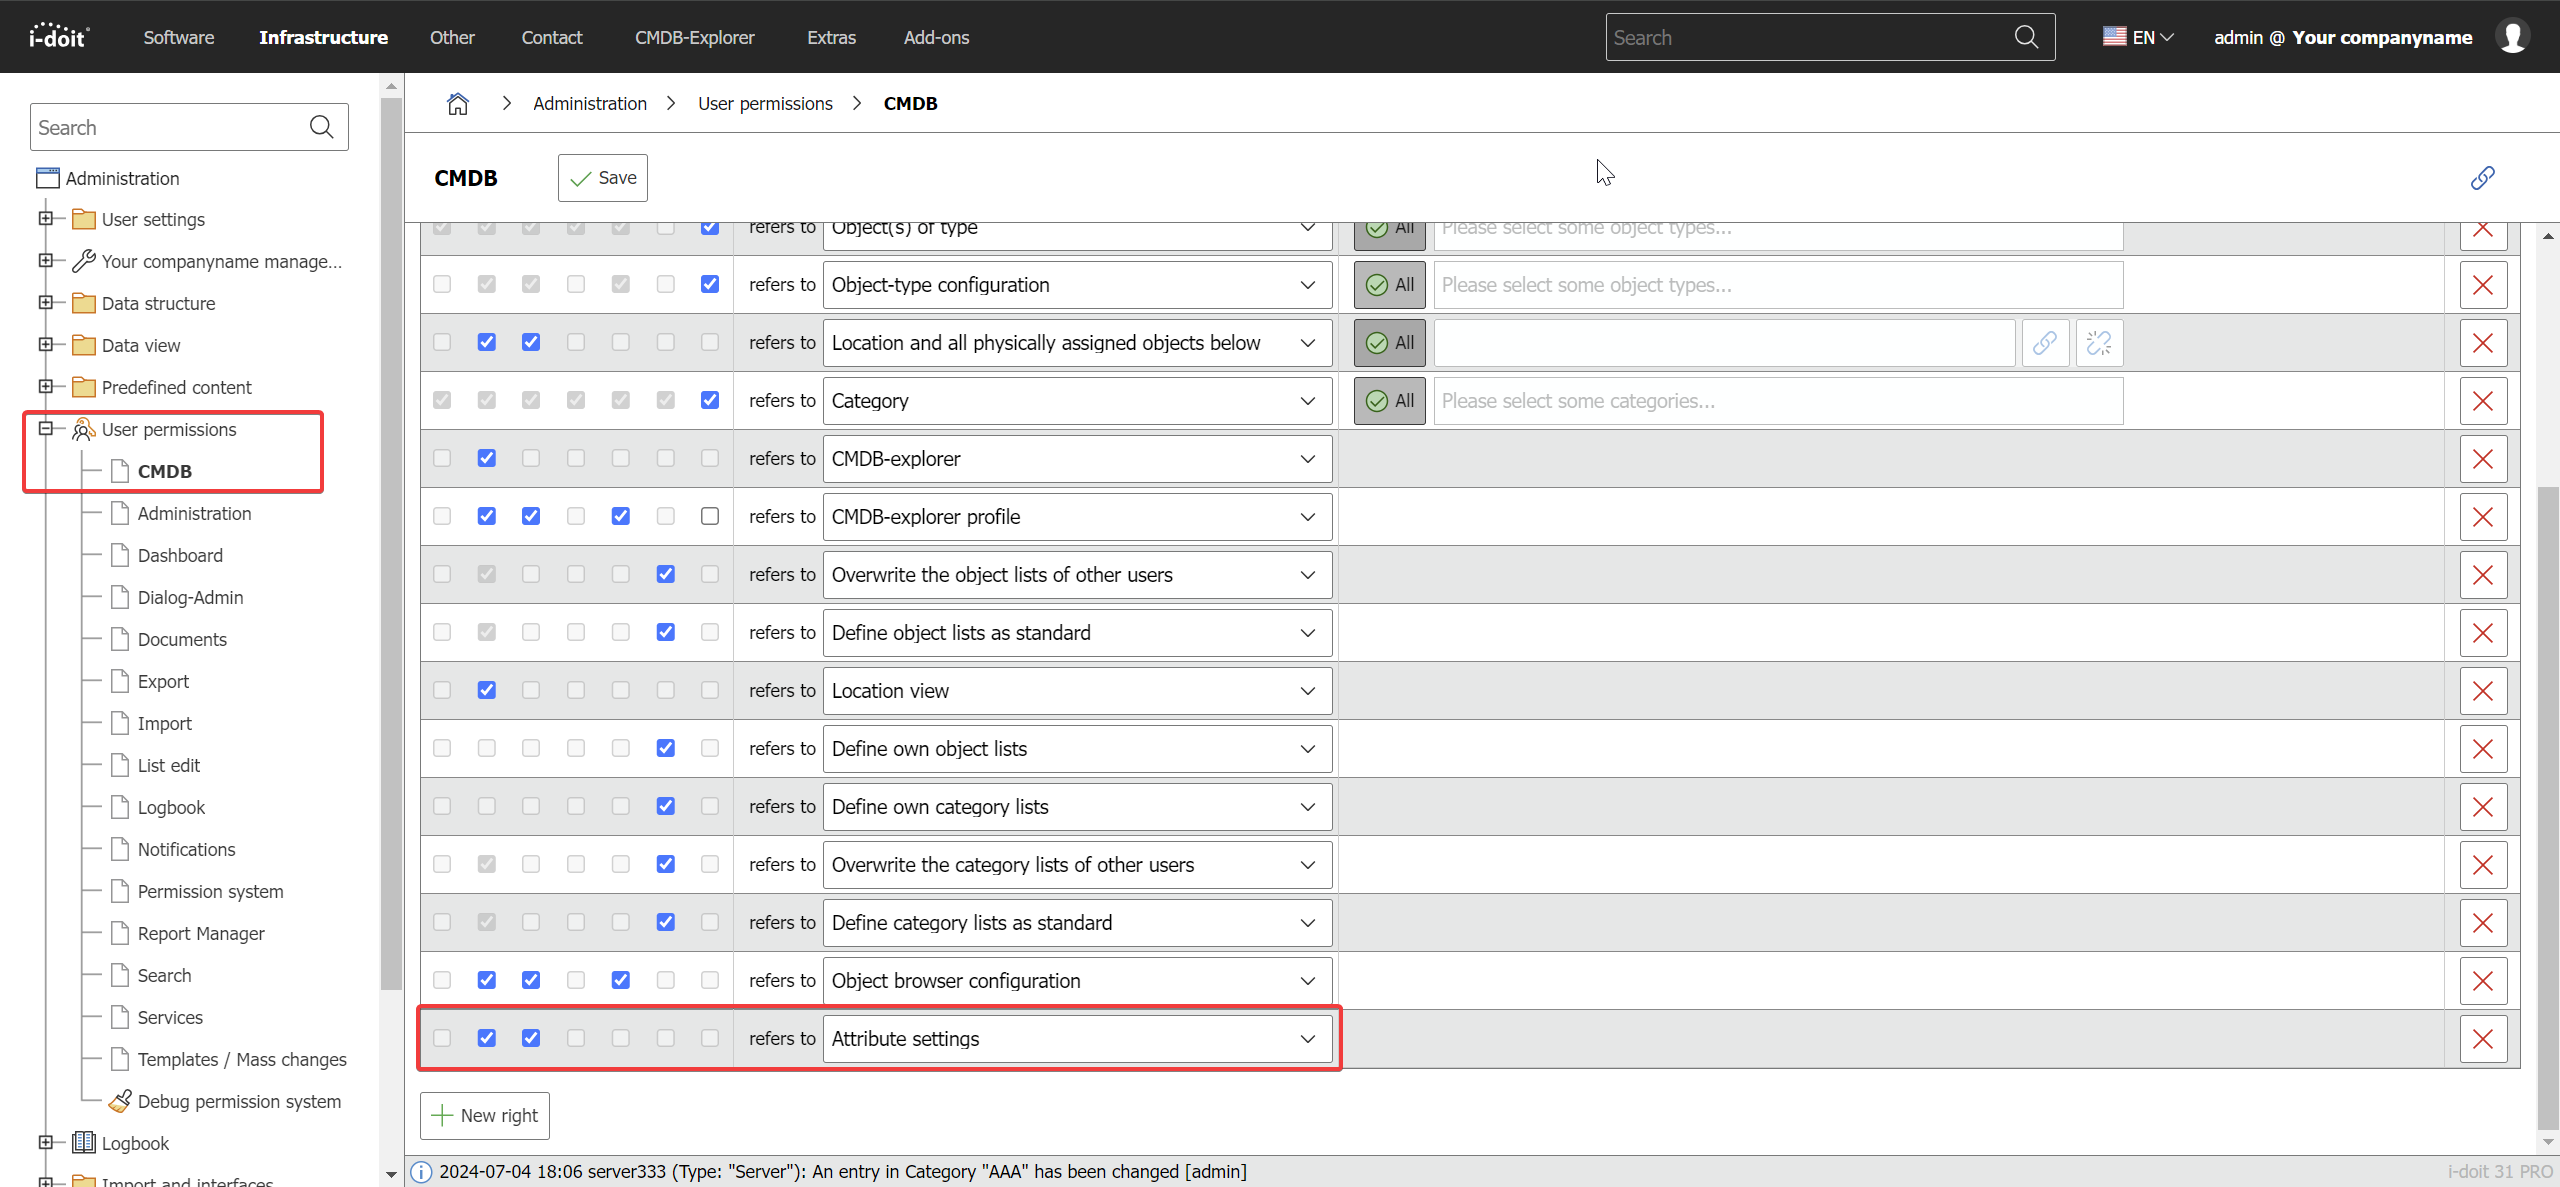
Task: Click the top search magnifier icon
Action: pos(2026,37)
